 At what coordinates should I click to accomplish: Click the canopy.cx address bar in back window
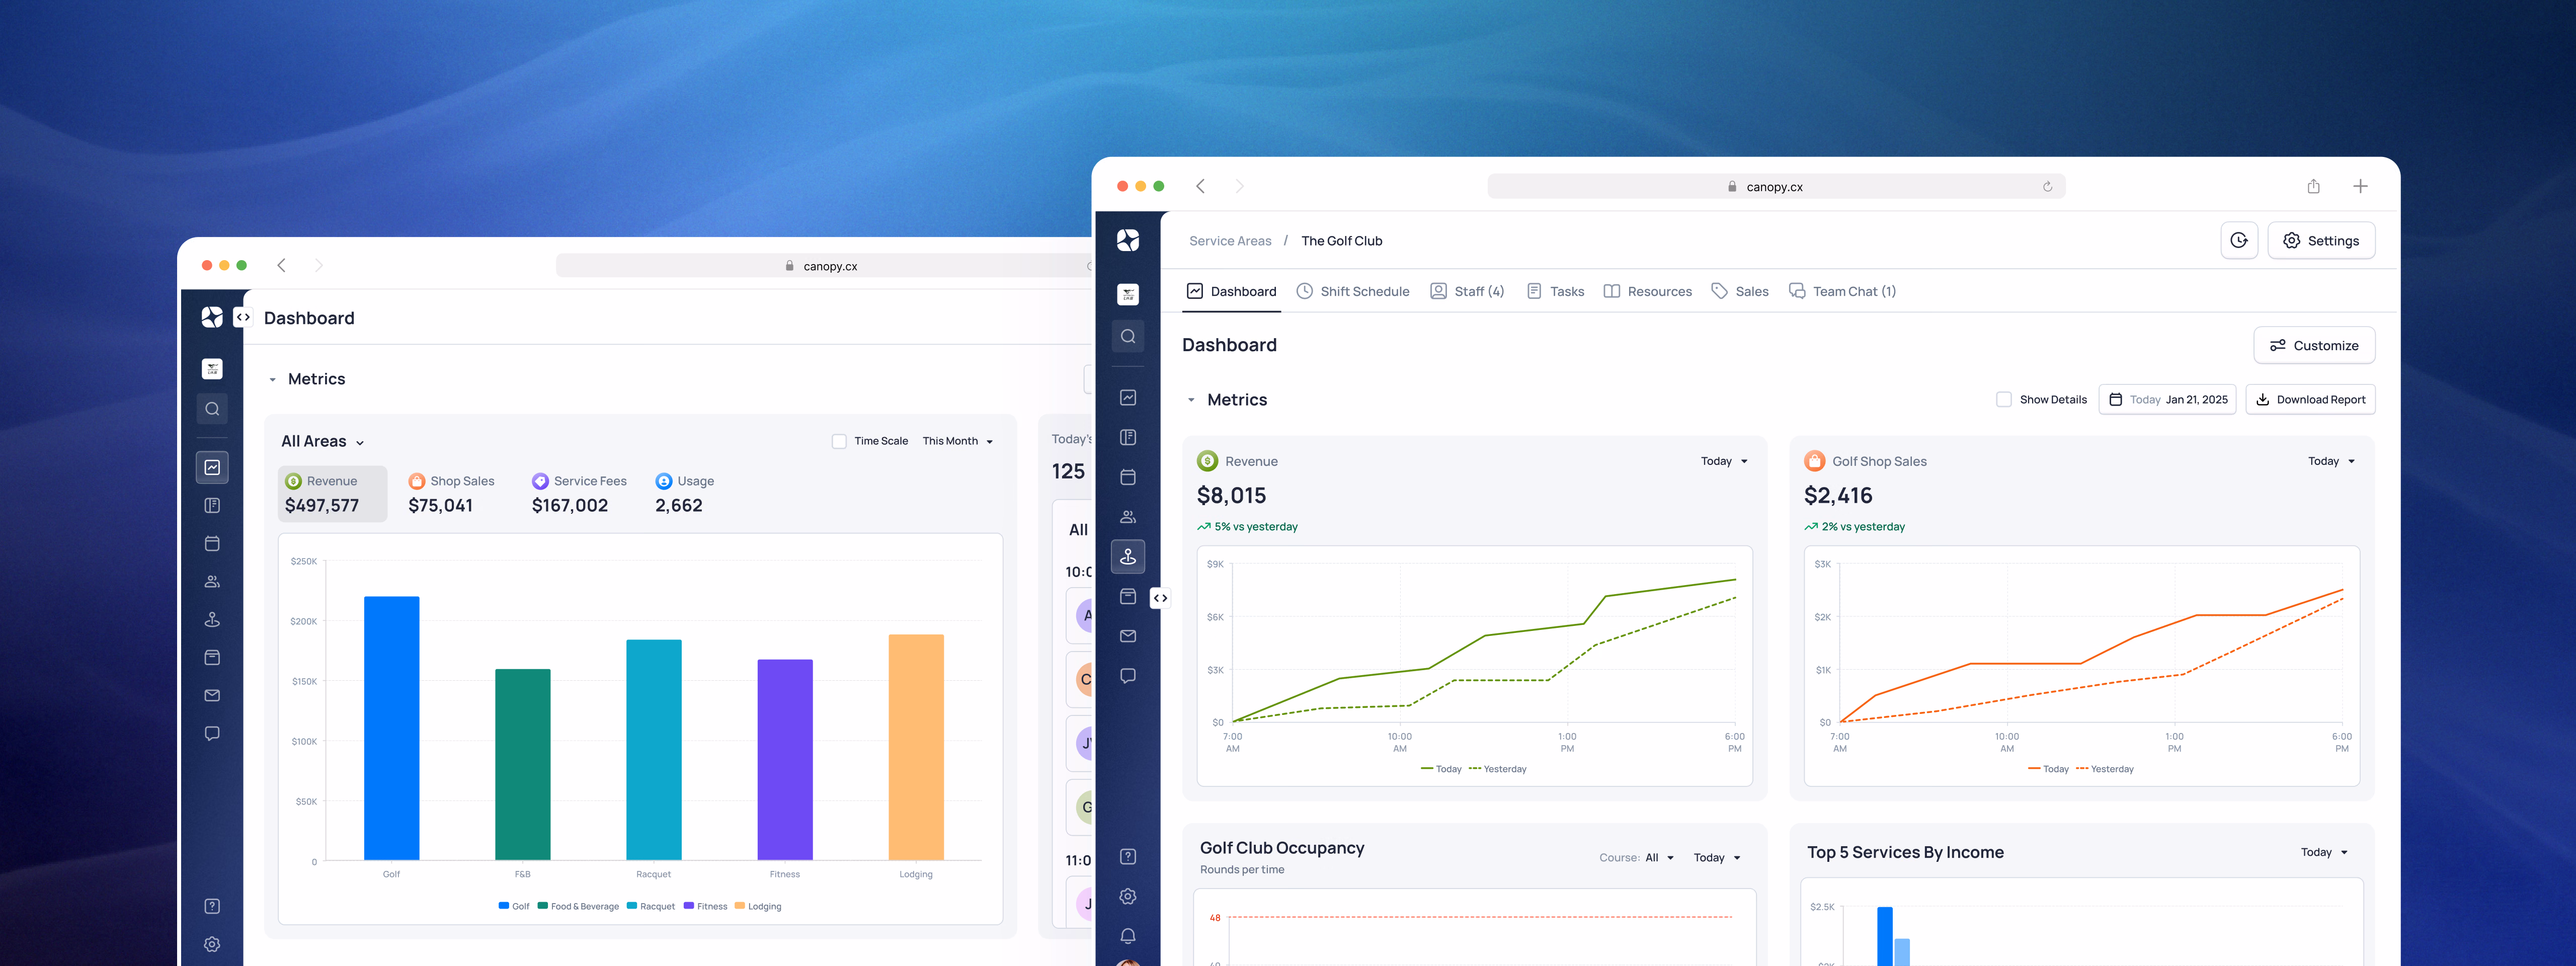[x=825, y=266]
